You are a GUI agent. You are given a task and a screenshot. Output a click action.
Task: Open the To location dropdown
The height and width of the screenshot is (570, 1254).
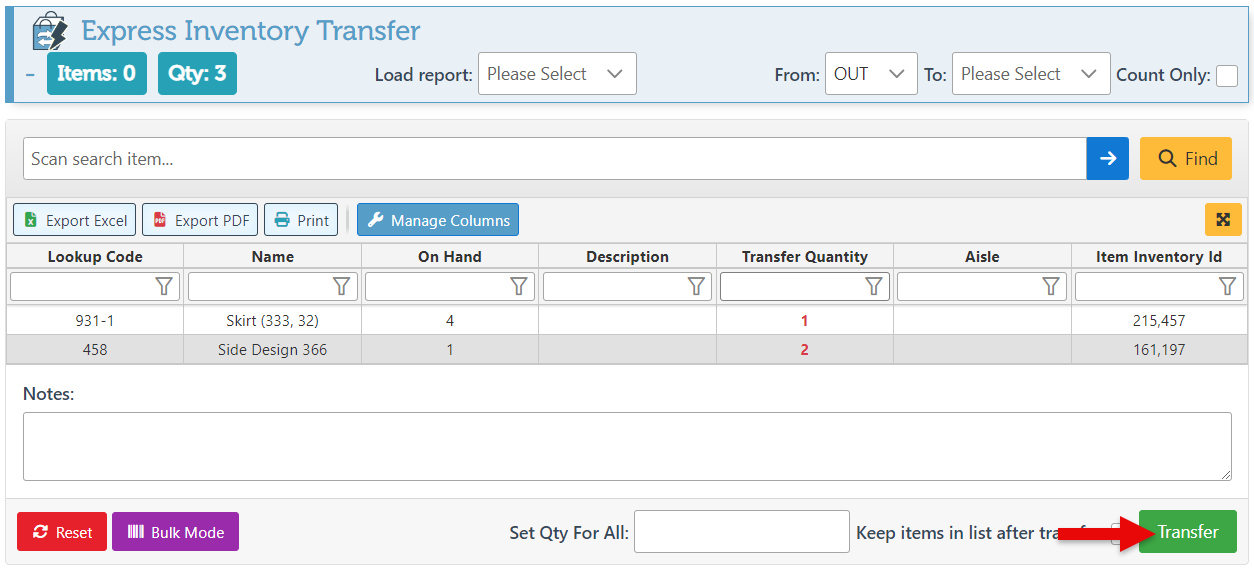tap(1030, 74)
